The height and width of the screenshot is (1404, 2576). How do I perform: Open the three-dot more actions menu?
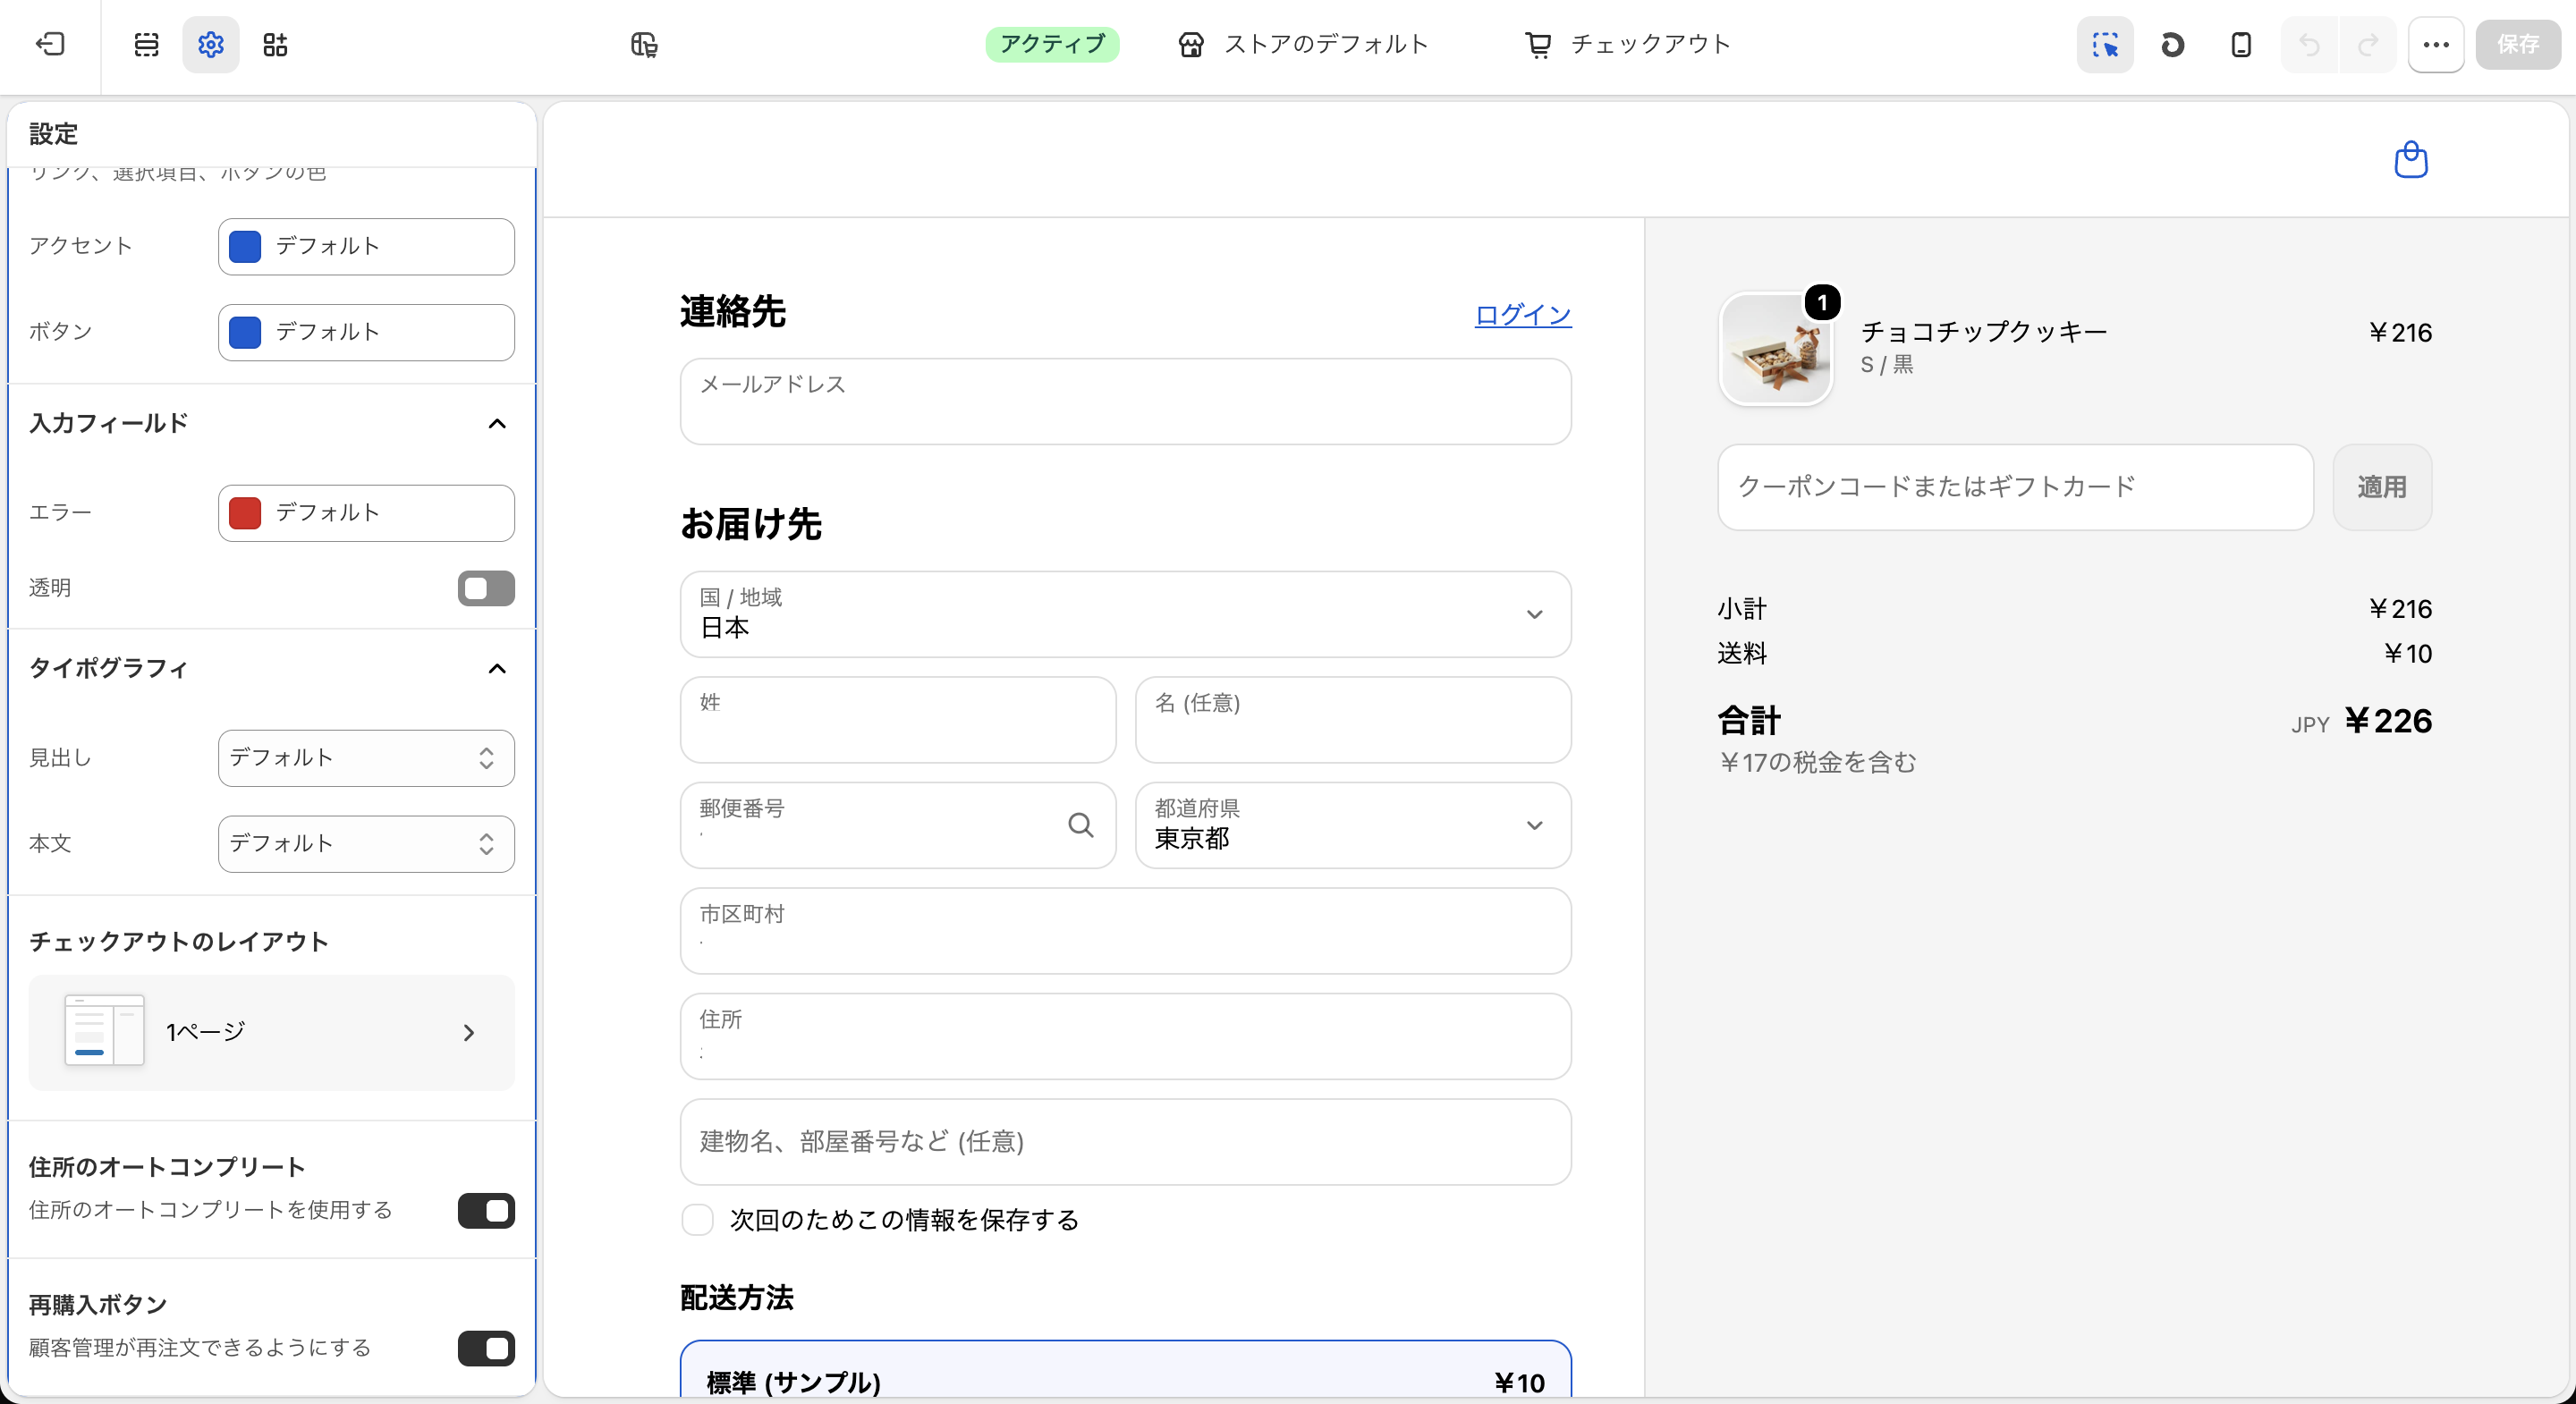[x=2436, y=44]
